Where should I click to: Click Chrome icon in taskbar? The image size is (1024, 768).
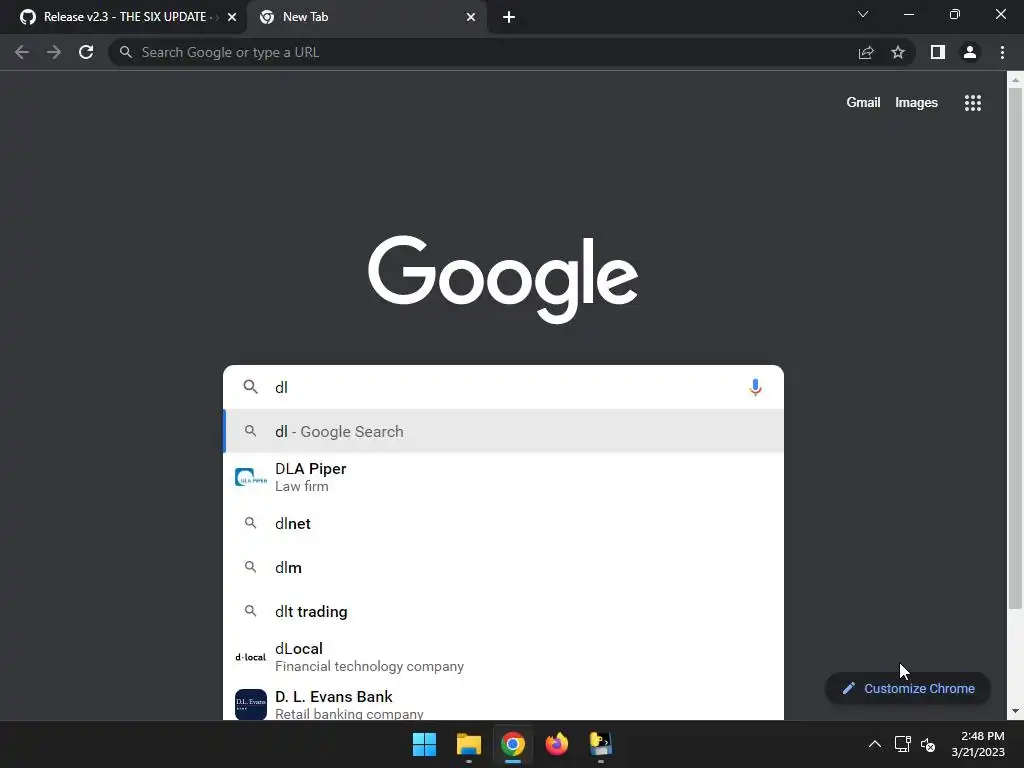(513, 744)
